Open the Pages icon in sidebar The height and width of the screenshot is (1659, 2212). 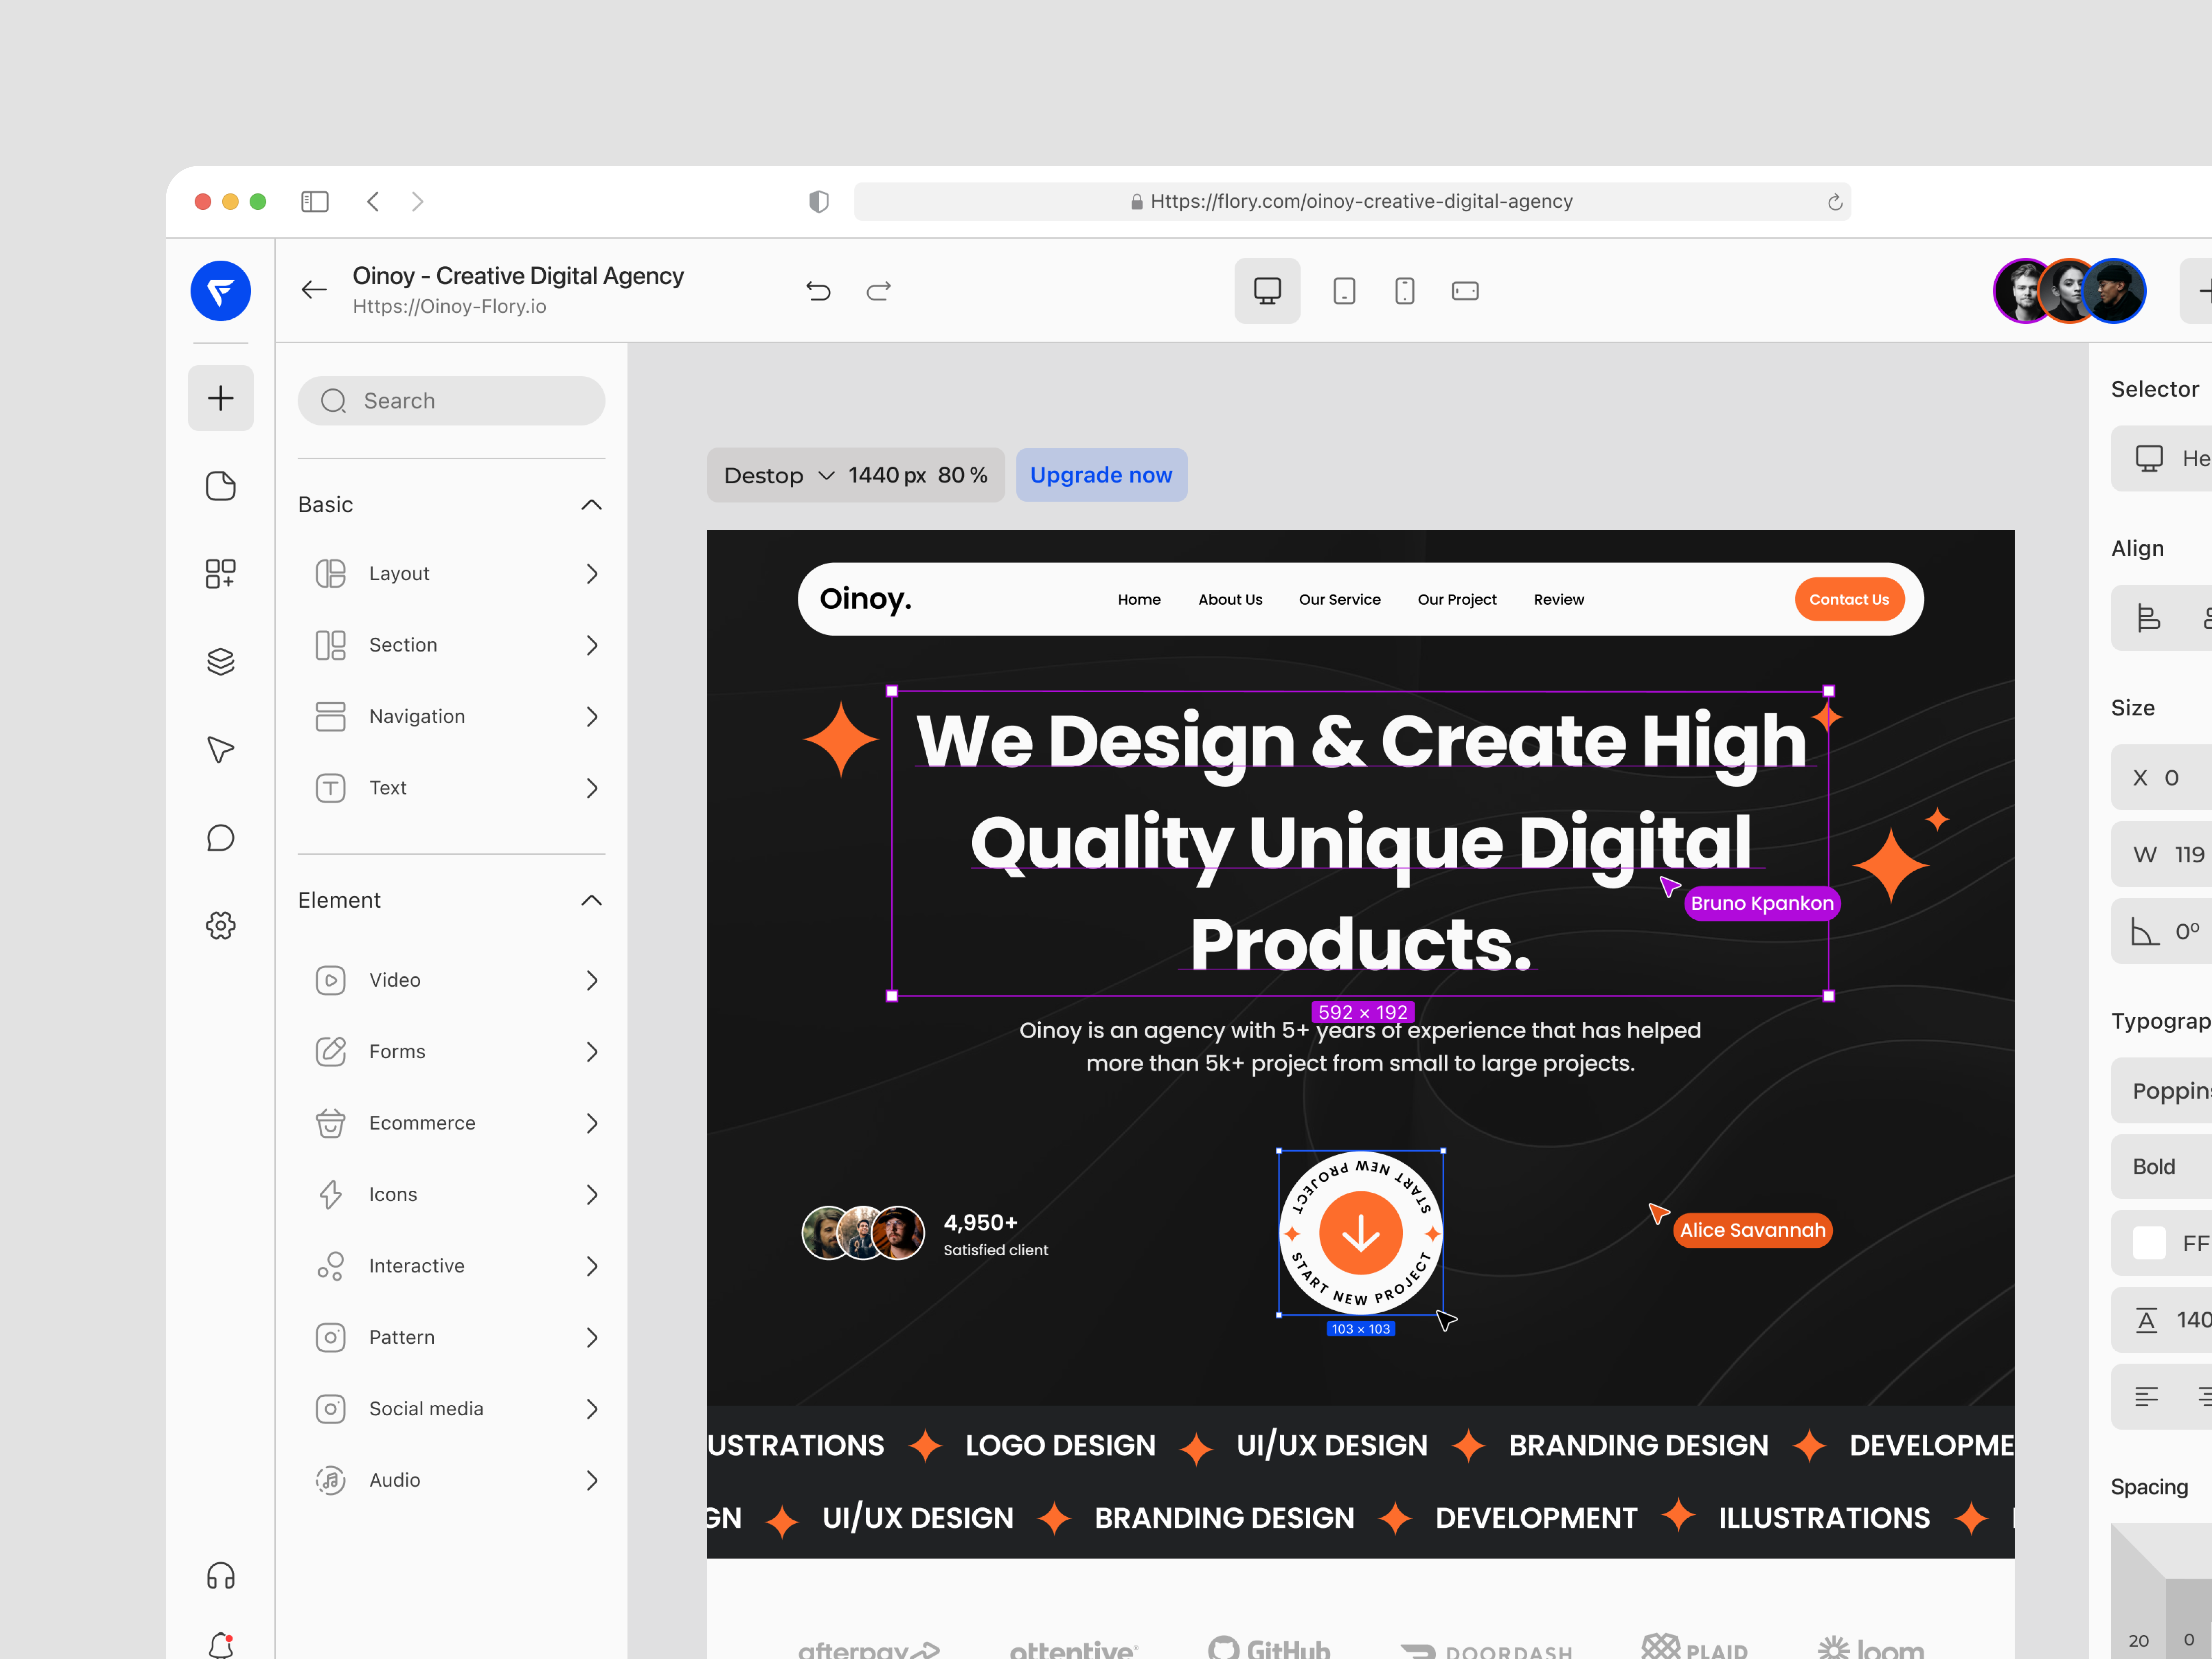(x=220, y=486)
